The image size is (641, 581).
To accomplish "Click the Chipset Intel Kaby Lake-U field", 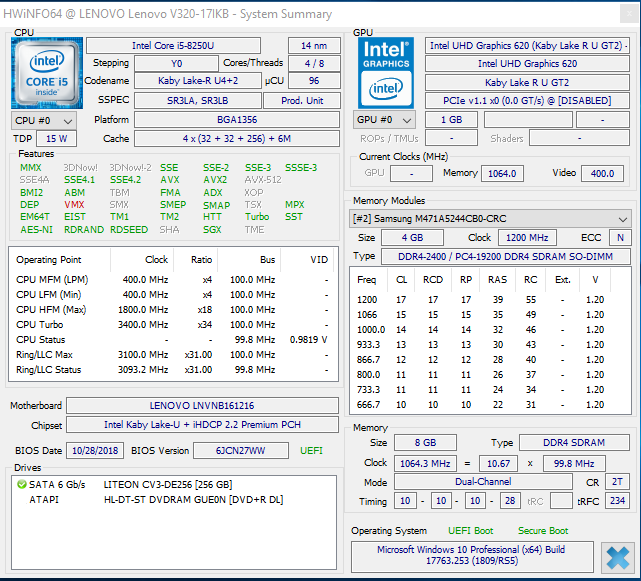I will click(x=202, y=424).
